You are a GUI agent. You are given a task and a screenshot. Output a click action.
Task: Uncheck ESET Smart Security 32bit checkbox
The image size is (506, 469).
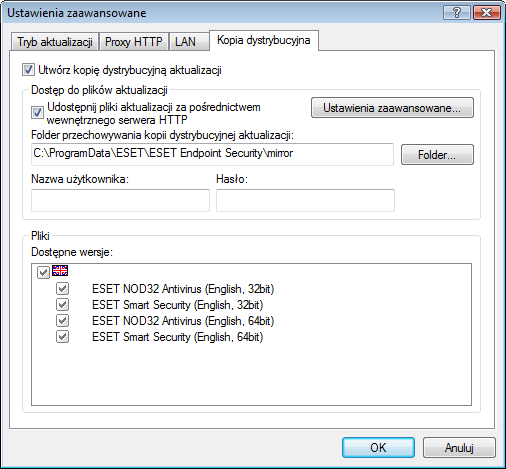coord(62,305)
